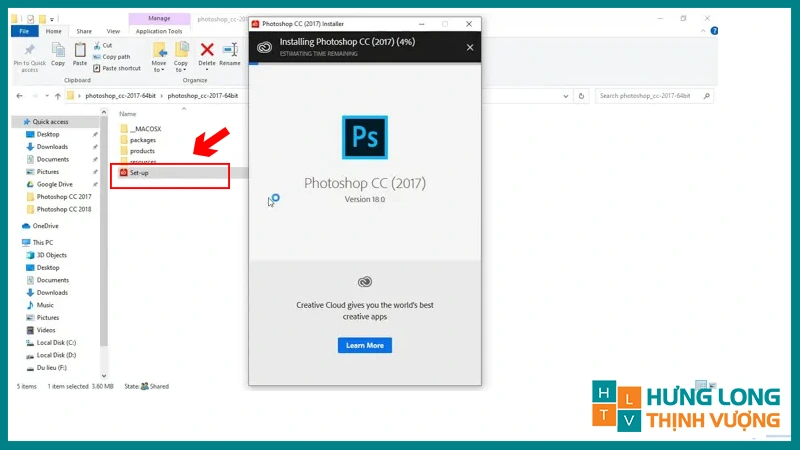
Task: Open Explorer help icon
Action: coord(714,31)
